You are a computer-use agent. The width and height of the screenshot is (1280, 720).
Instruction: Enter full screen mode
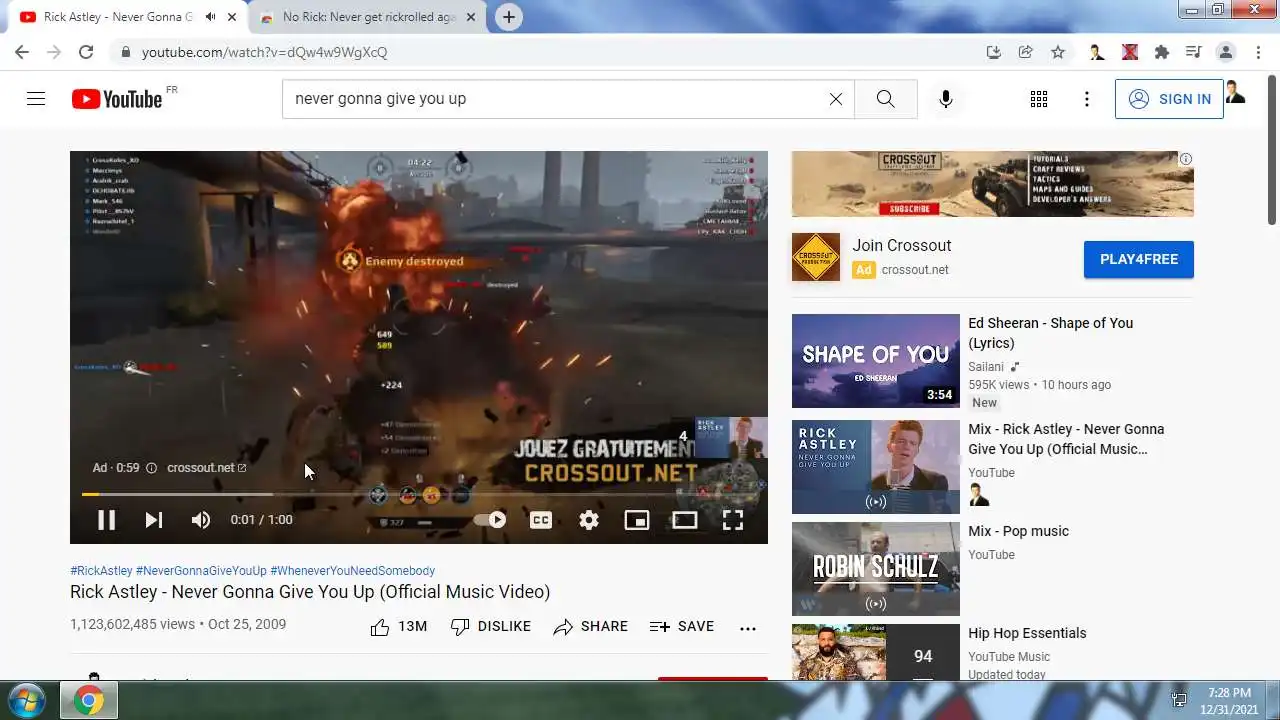[x=733, y=520]
